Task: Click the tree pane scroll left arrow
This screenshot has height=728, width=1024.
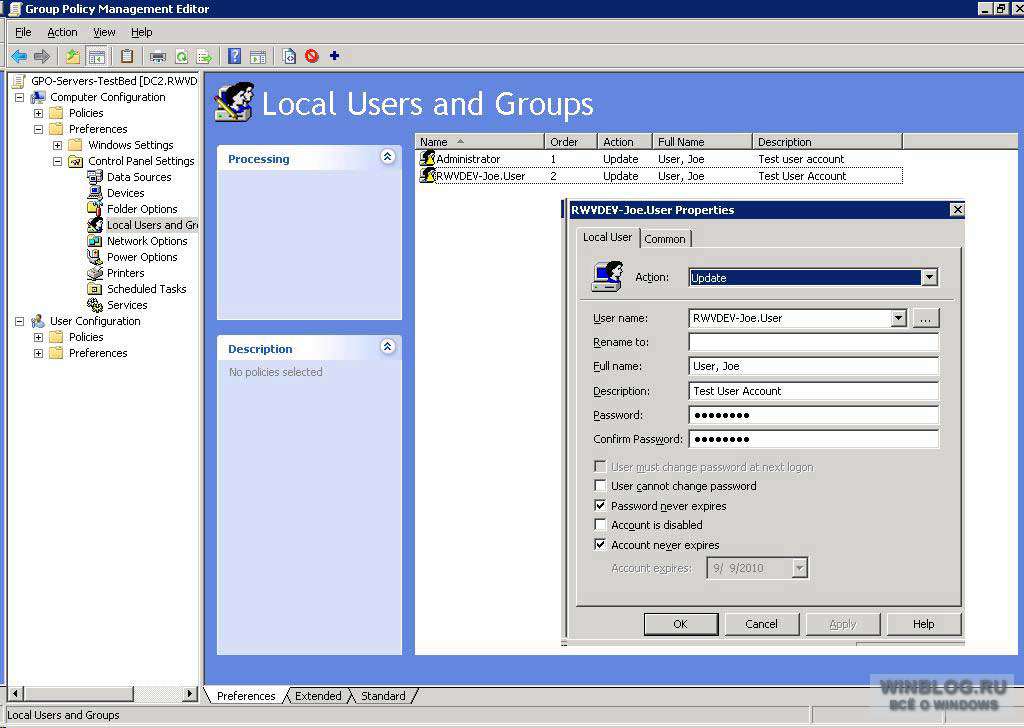Action: pyautogui.click(x=16, y=693)
